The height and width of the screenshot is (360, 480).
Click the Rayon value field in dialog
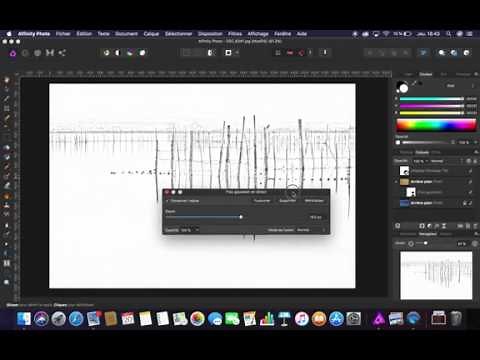(x=315, y=217)
